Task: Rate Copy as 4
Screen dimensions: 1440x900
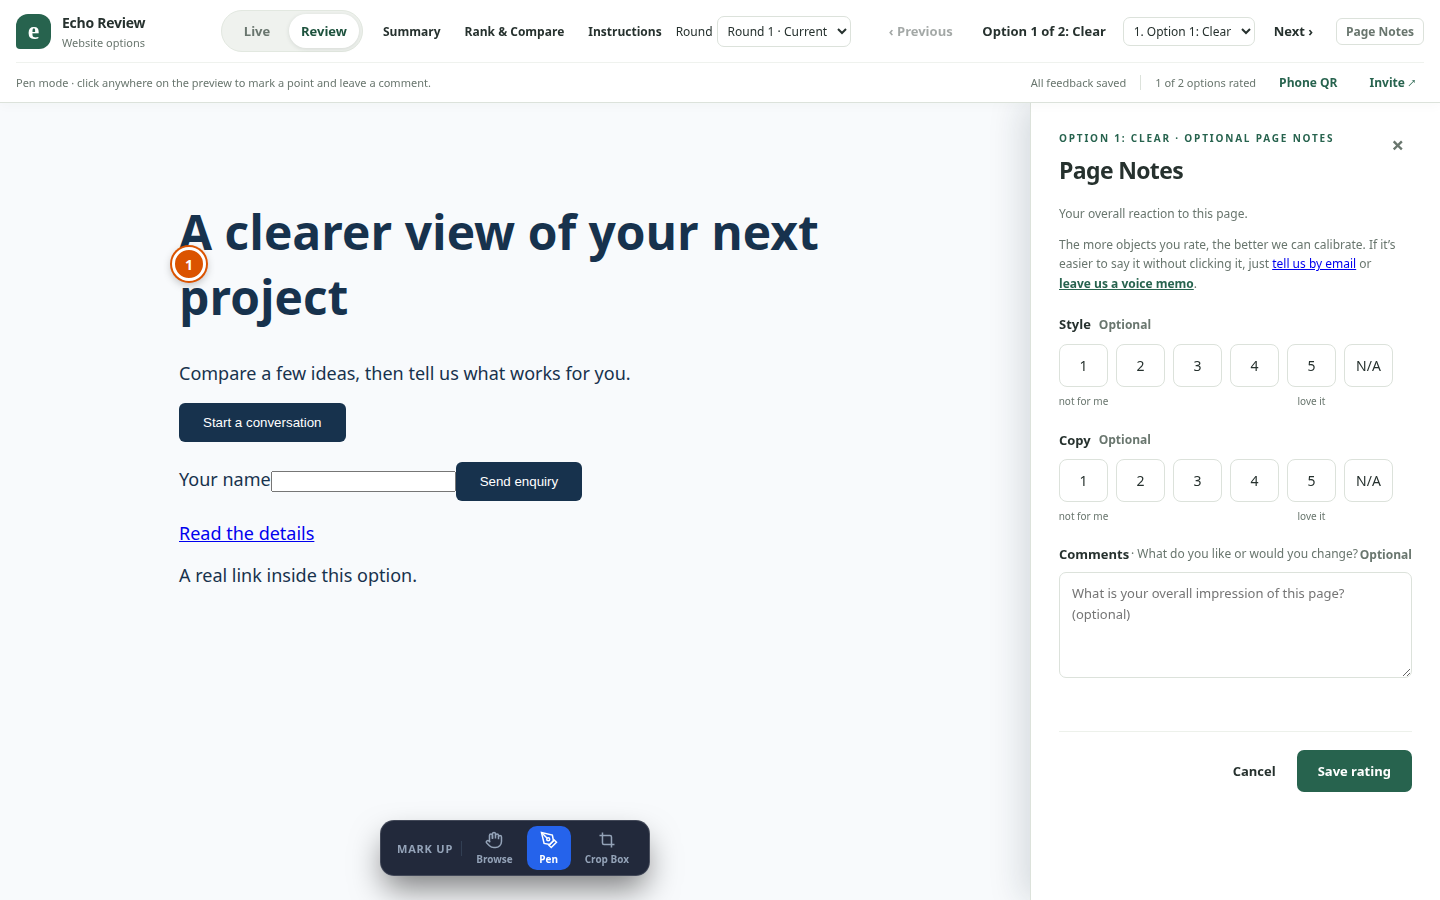Action: pos(1254,481)
